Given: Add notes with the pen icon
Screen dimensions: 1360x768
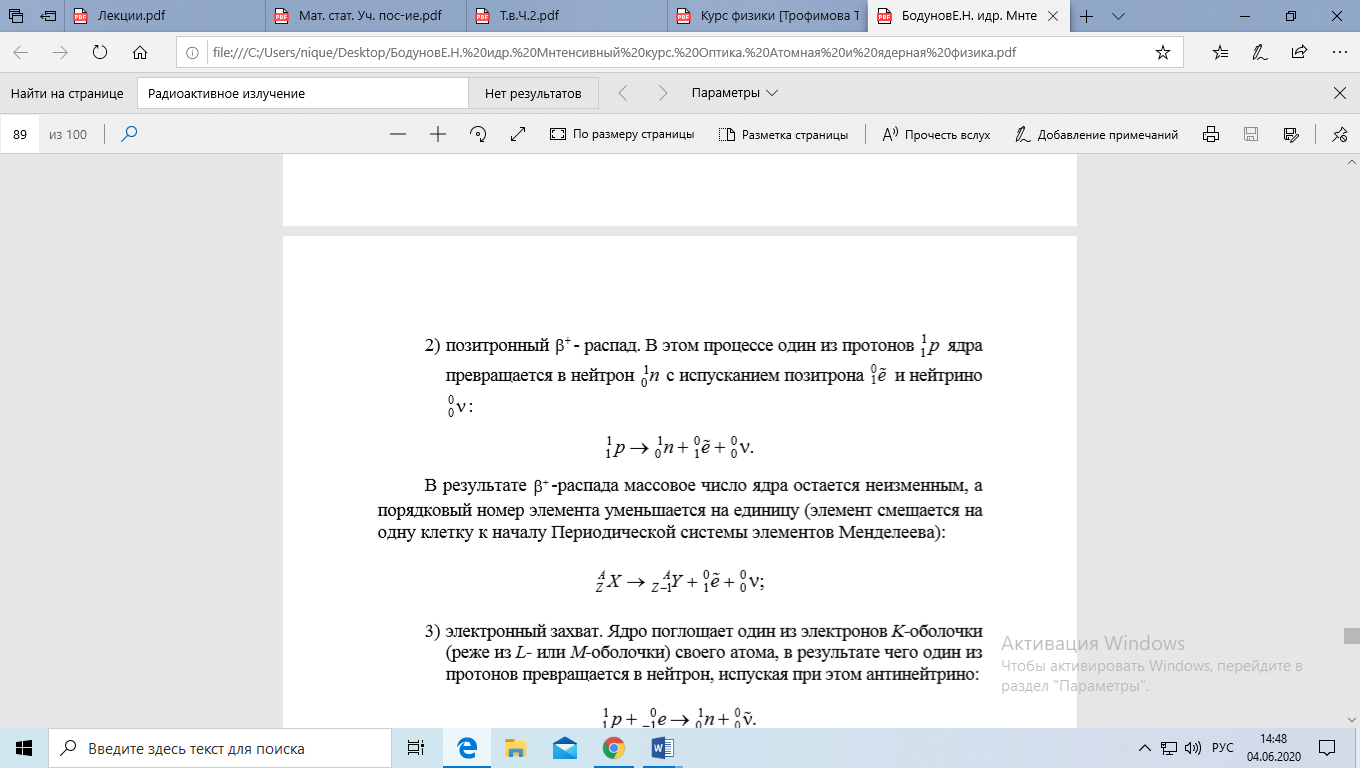Looking at the screenshot, I should (x=1260, y=53).
